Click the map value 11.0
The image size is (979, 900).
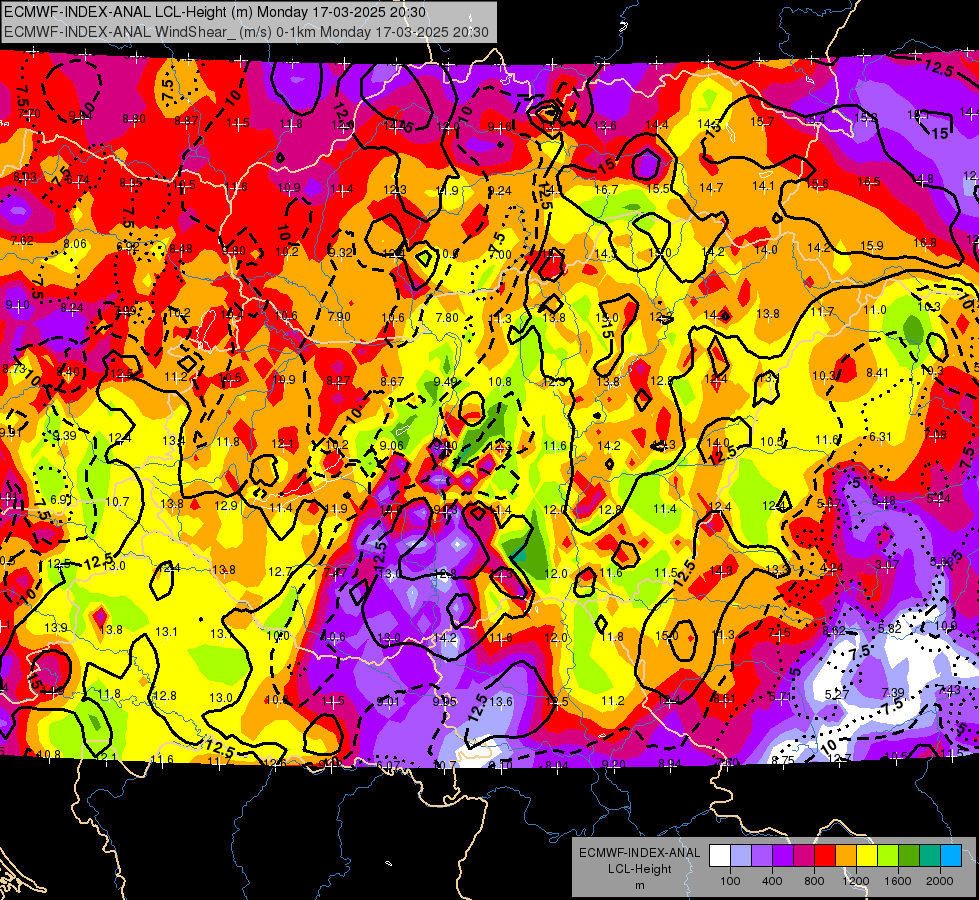[x=875, y=310]
